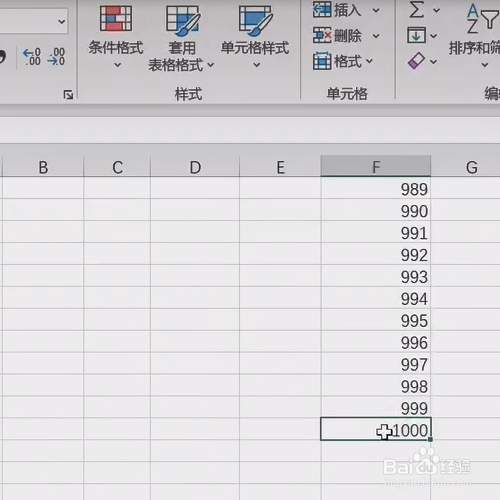Screen dimensions: 500x500
Task: Click the Insert (插入) cells button
Action: (x=337, y=10)
